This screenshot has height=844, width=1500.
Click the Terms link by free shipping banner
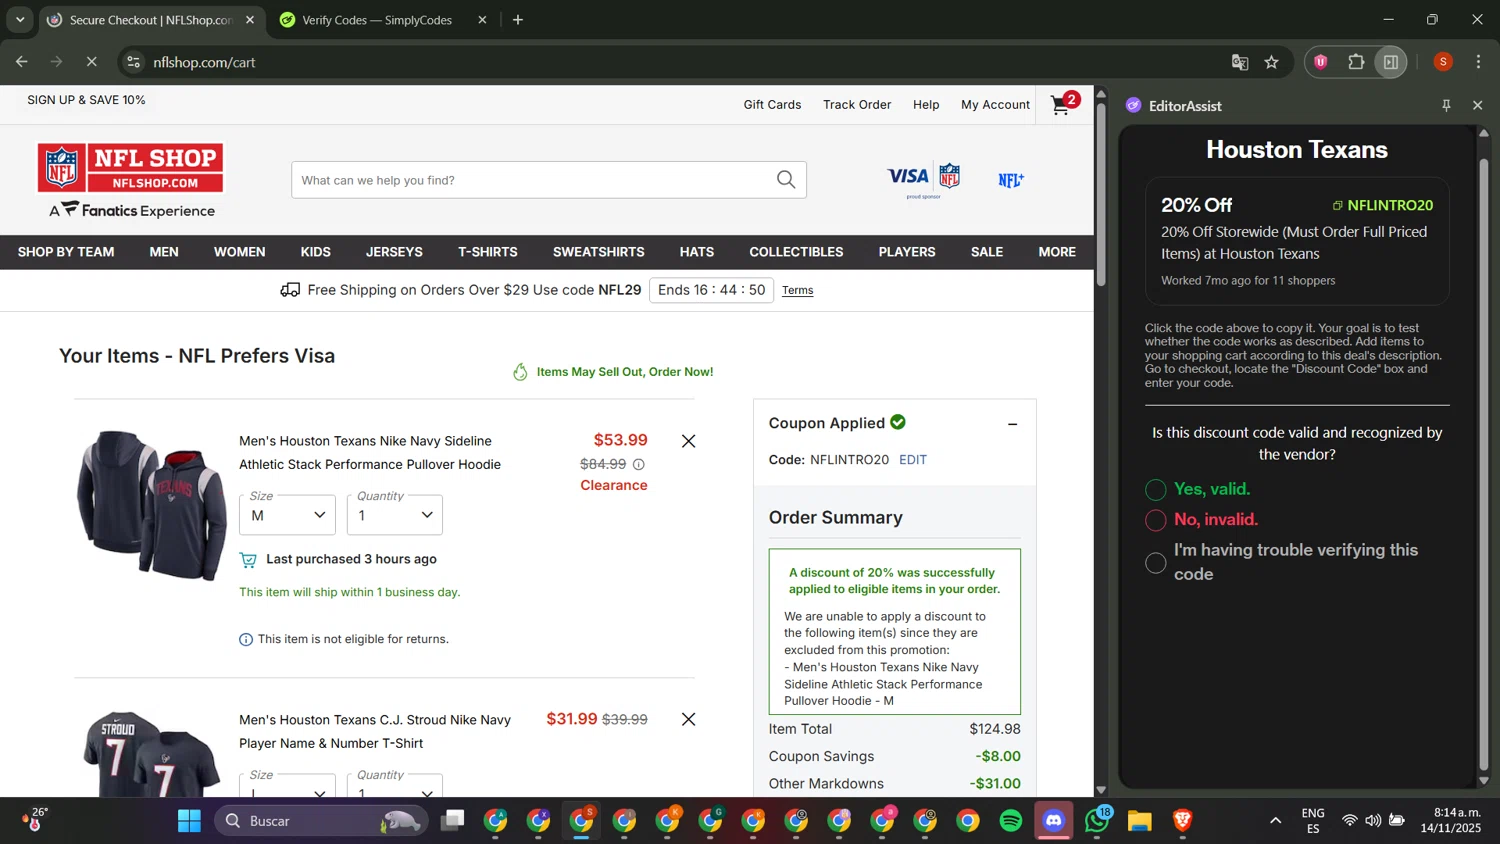[x=797, y=290]
